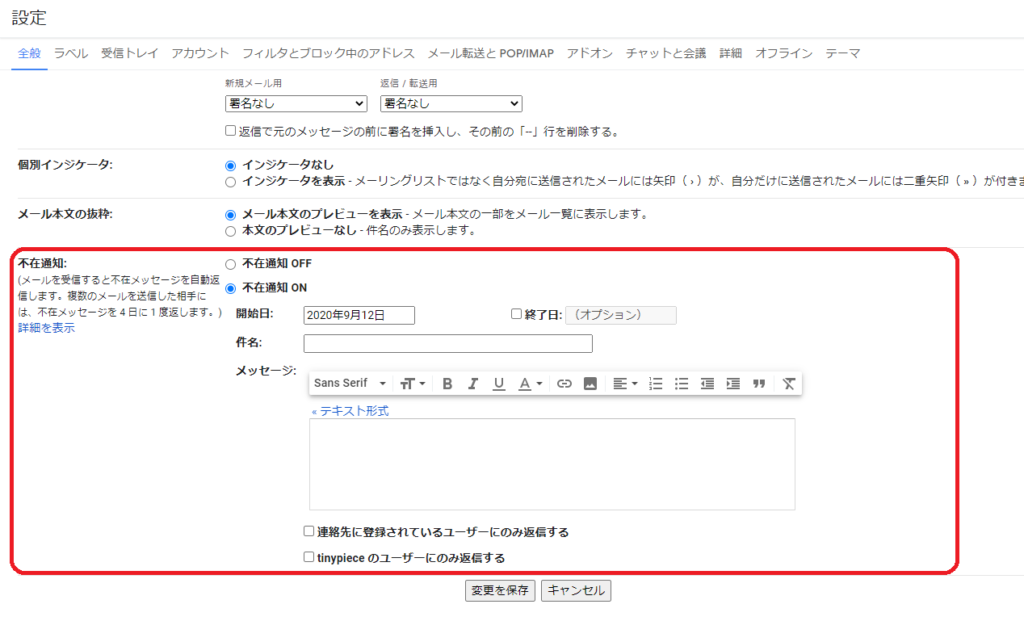Apply italic formatting to message
The width and height of the screenshot is (1024, 621).
(x=473, y=384)
